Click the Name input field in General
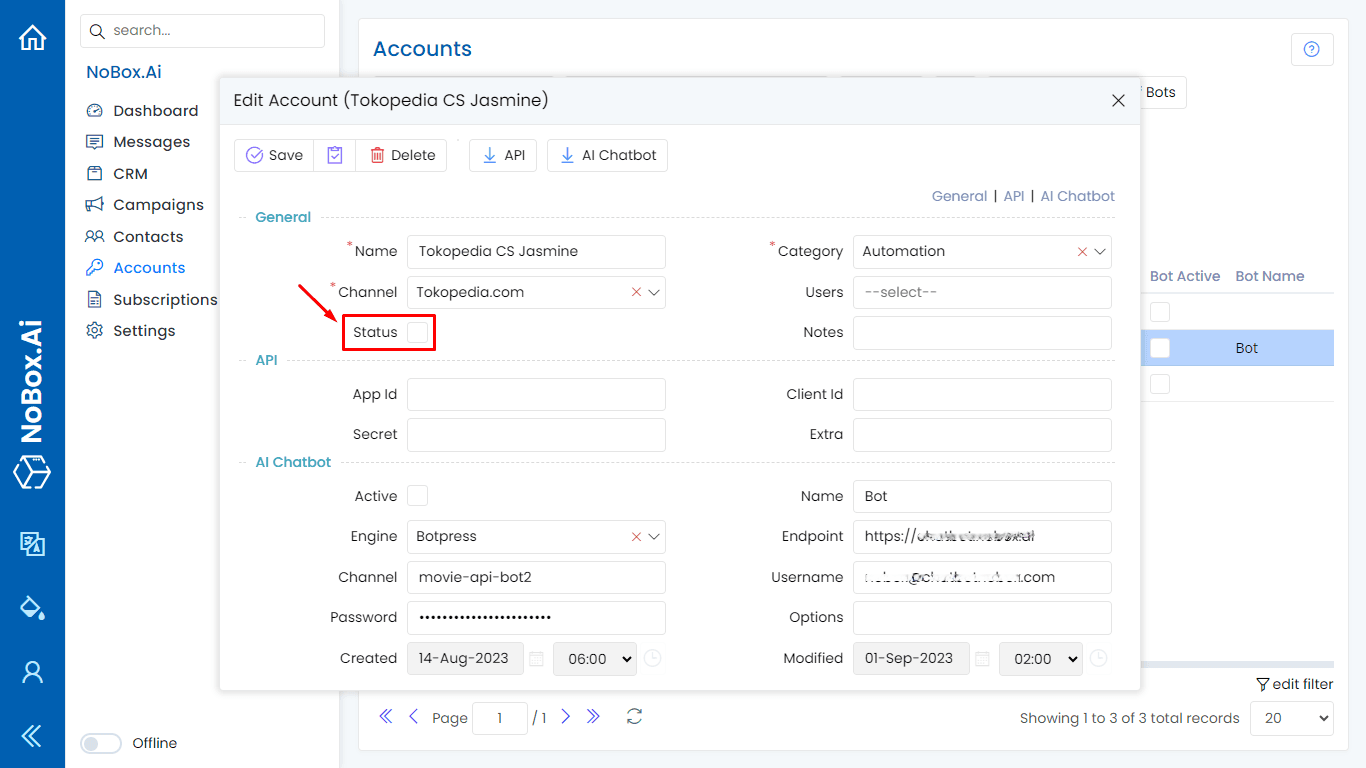This screenshot has width=1366, height=768. click(x=536, y=252)
